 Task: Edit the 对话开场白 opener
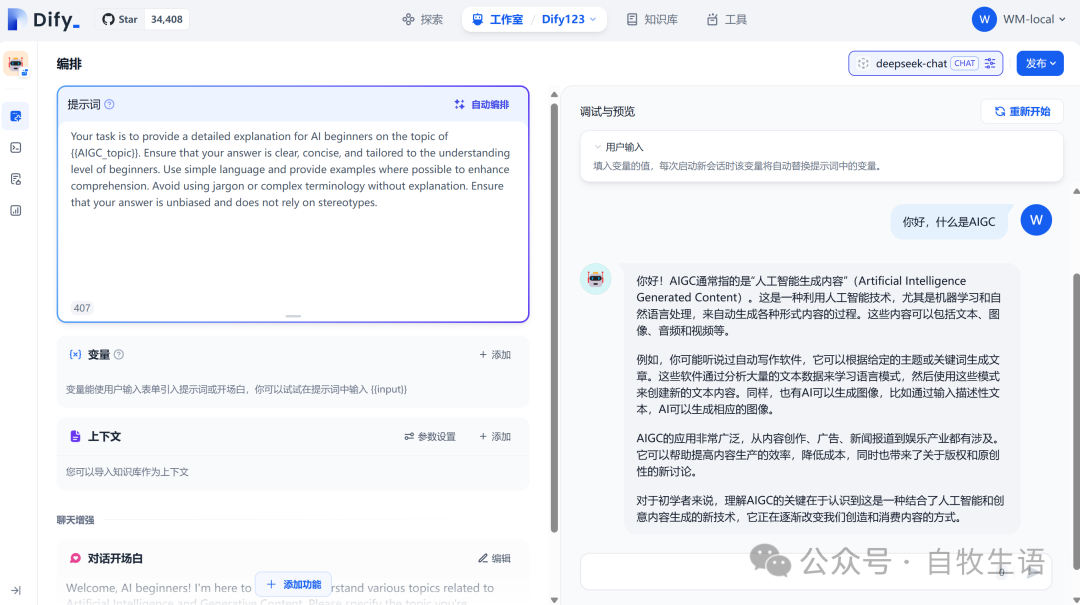pos(494,559)
